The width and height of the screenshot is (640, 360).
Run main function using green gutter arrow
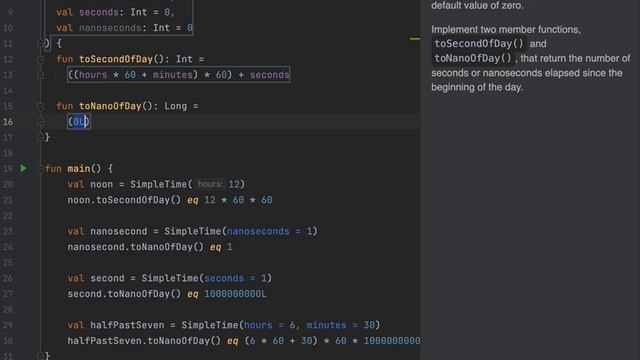point(24,168)
